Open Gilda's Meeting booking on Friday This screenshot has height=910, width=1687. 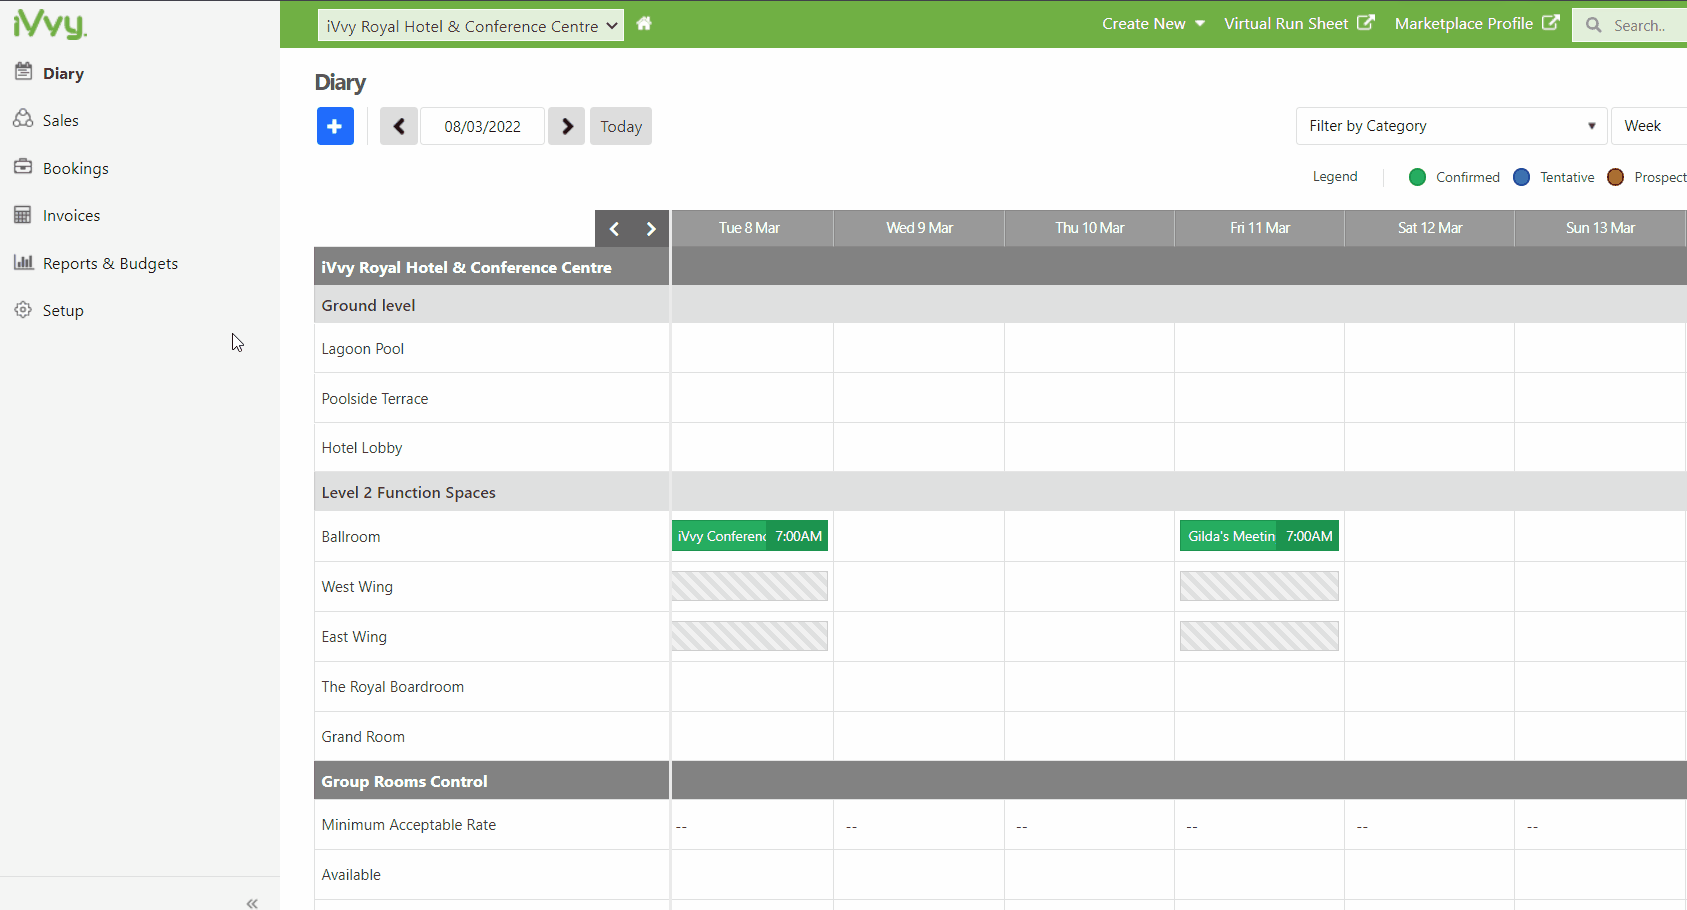1259,536
